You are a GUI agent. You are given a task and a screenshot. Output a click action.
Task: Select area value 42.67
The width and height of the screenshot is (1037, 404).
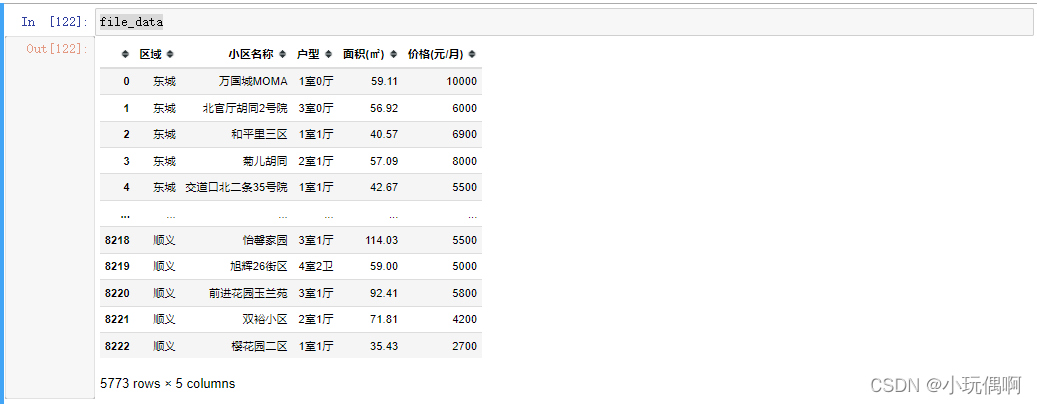[x=384, y=187]
